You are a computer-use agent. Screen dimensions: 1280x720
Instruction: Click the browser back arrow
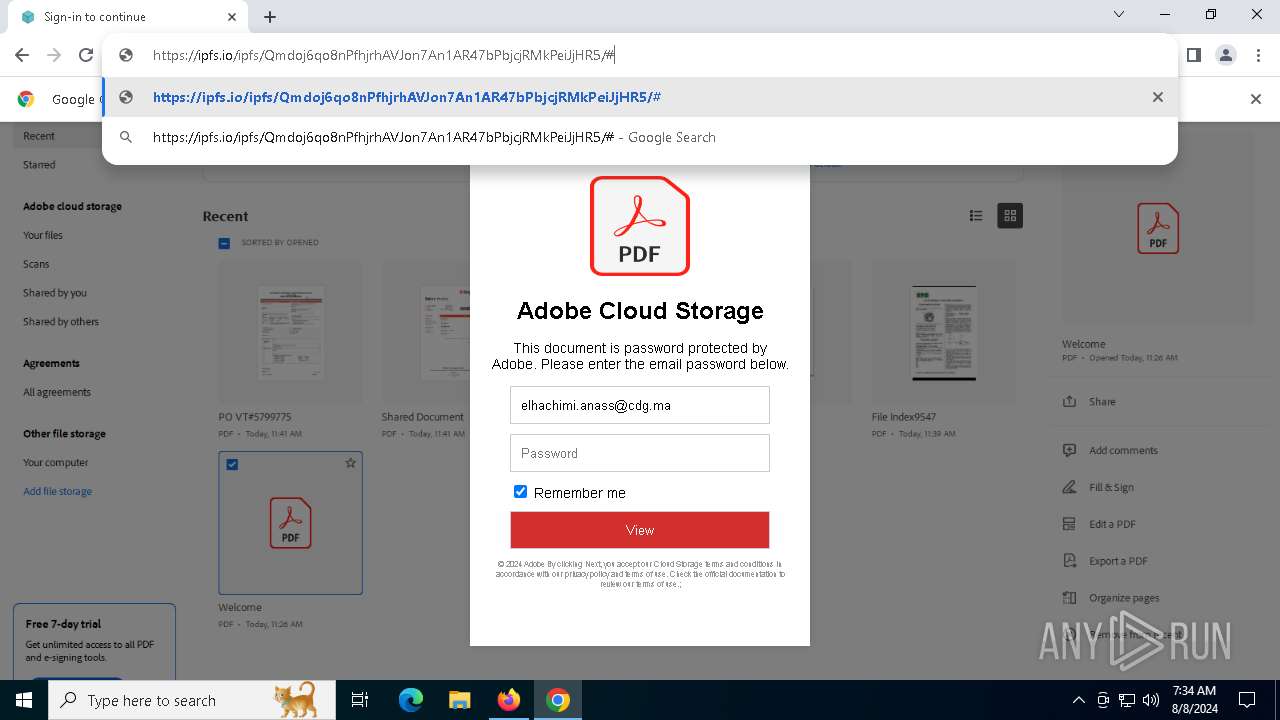[22, 55]
